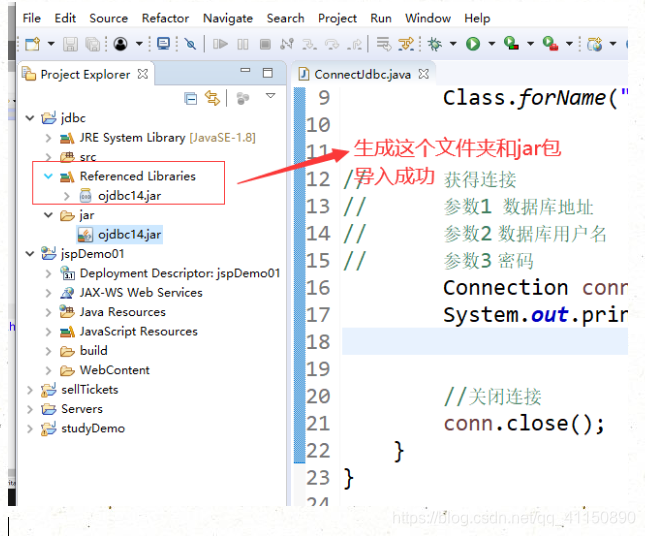The image size is (645, 536).
Task: Click the External Tools run icon
Action: point(550,44)
